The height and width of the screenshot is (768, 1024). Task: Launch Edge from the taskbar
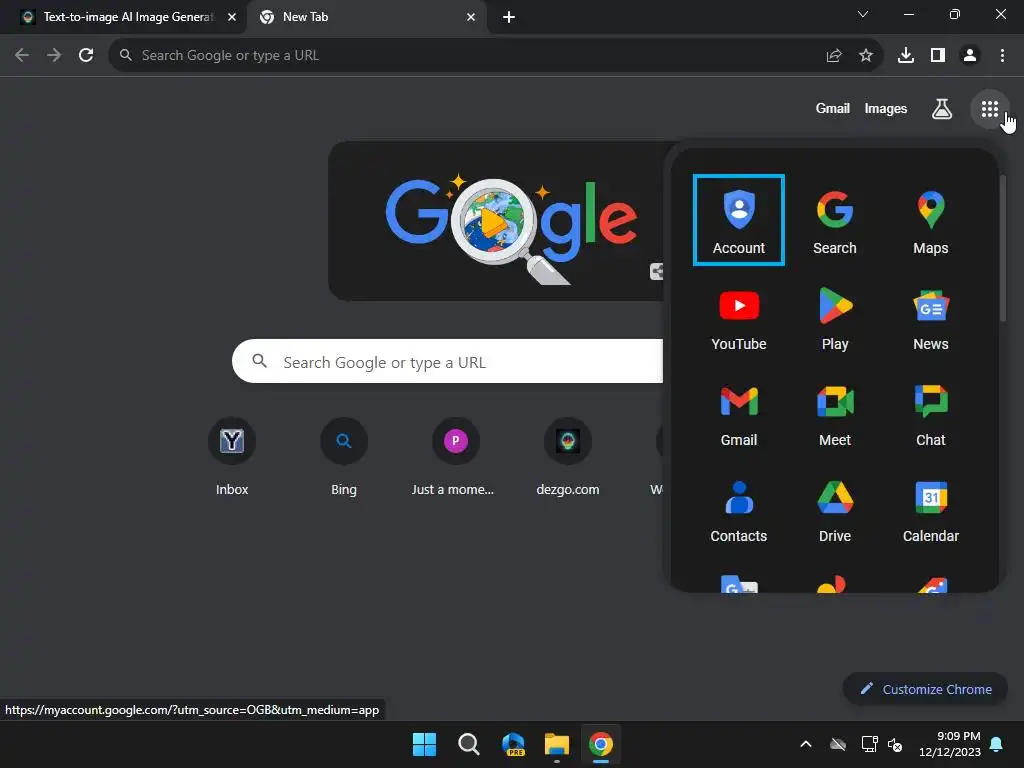(x=513, y=744)
